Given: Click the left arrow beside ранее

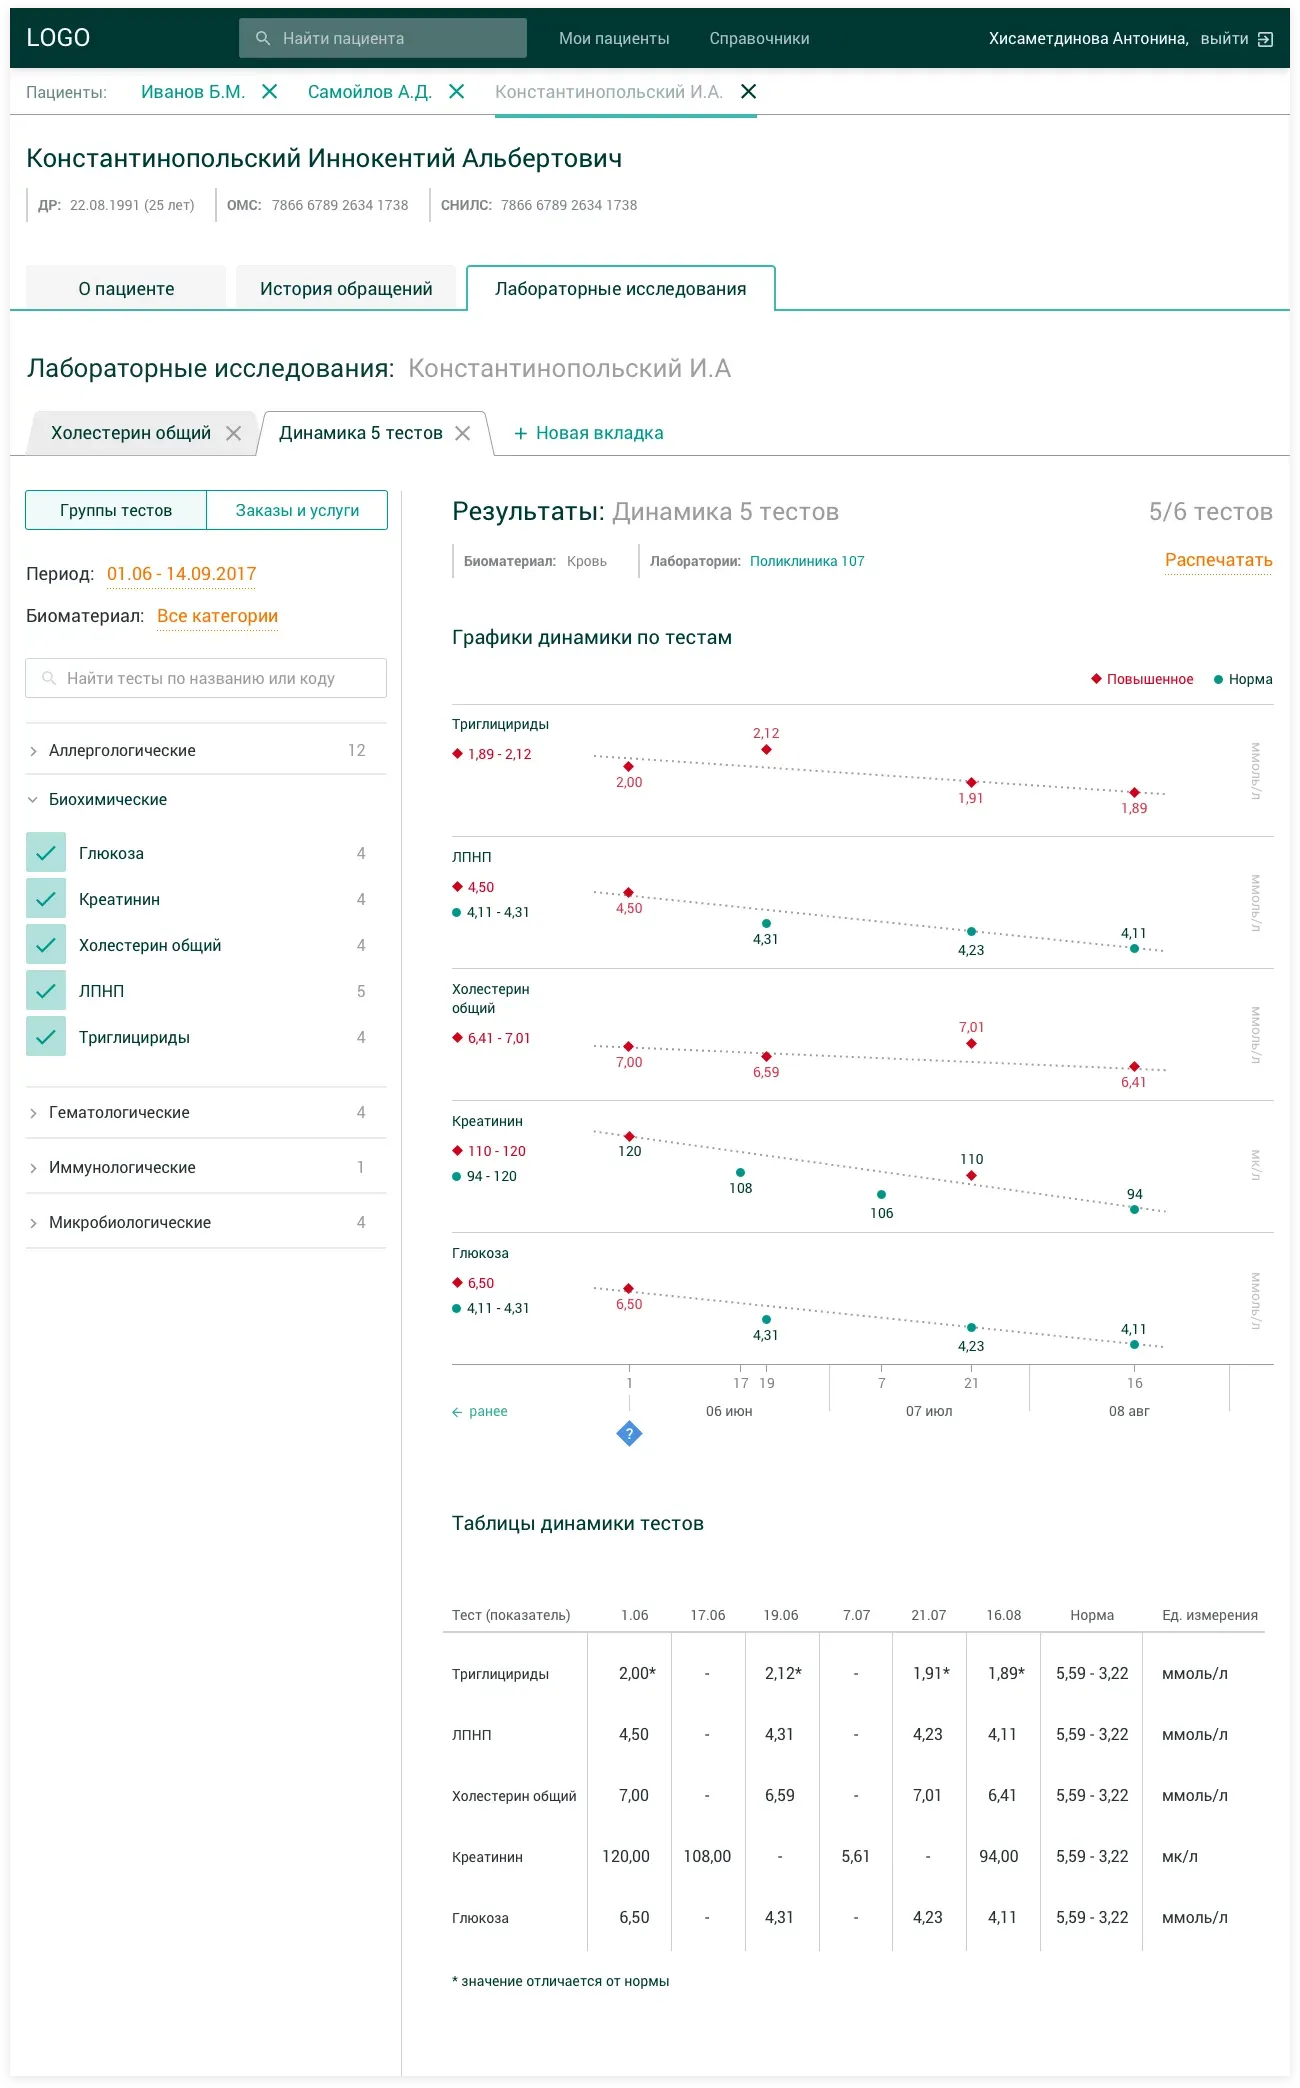Looking at the screenshot, I should pos(457,1412).
